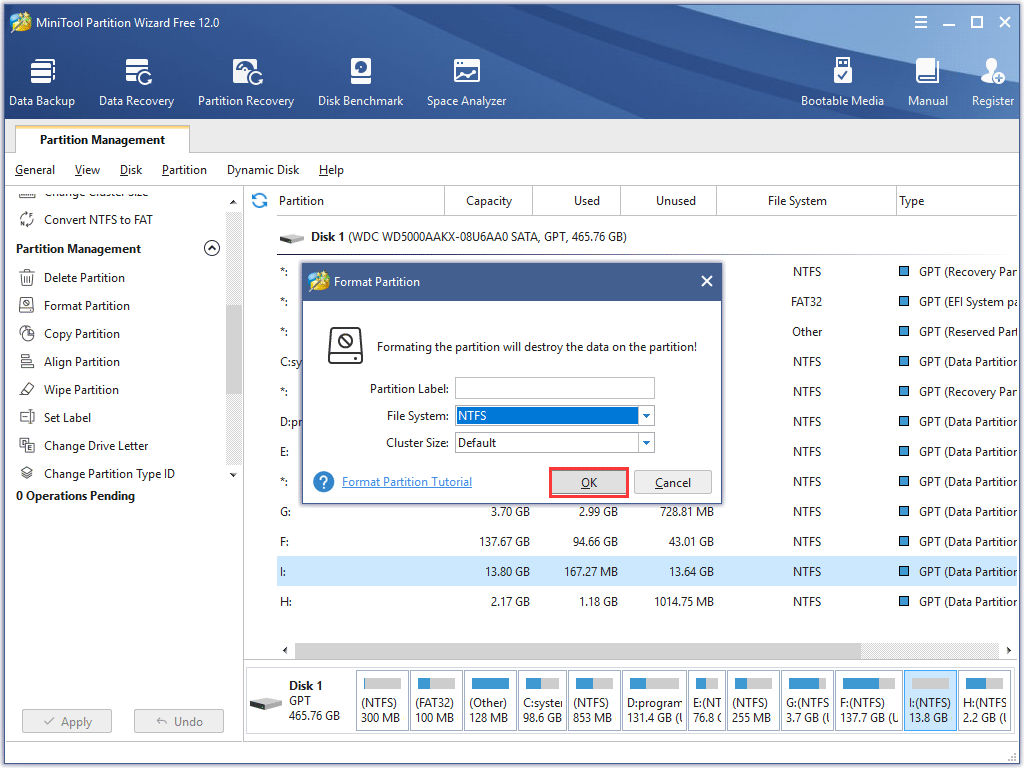This screenshot has height=768, width=1024.
Task: Select the H: partition row
Action: click(x=647, y=601)
